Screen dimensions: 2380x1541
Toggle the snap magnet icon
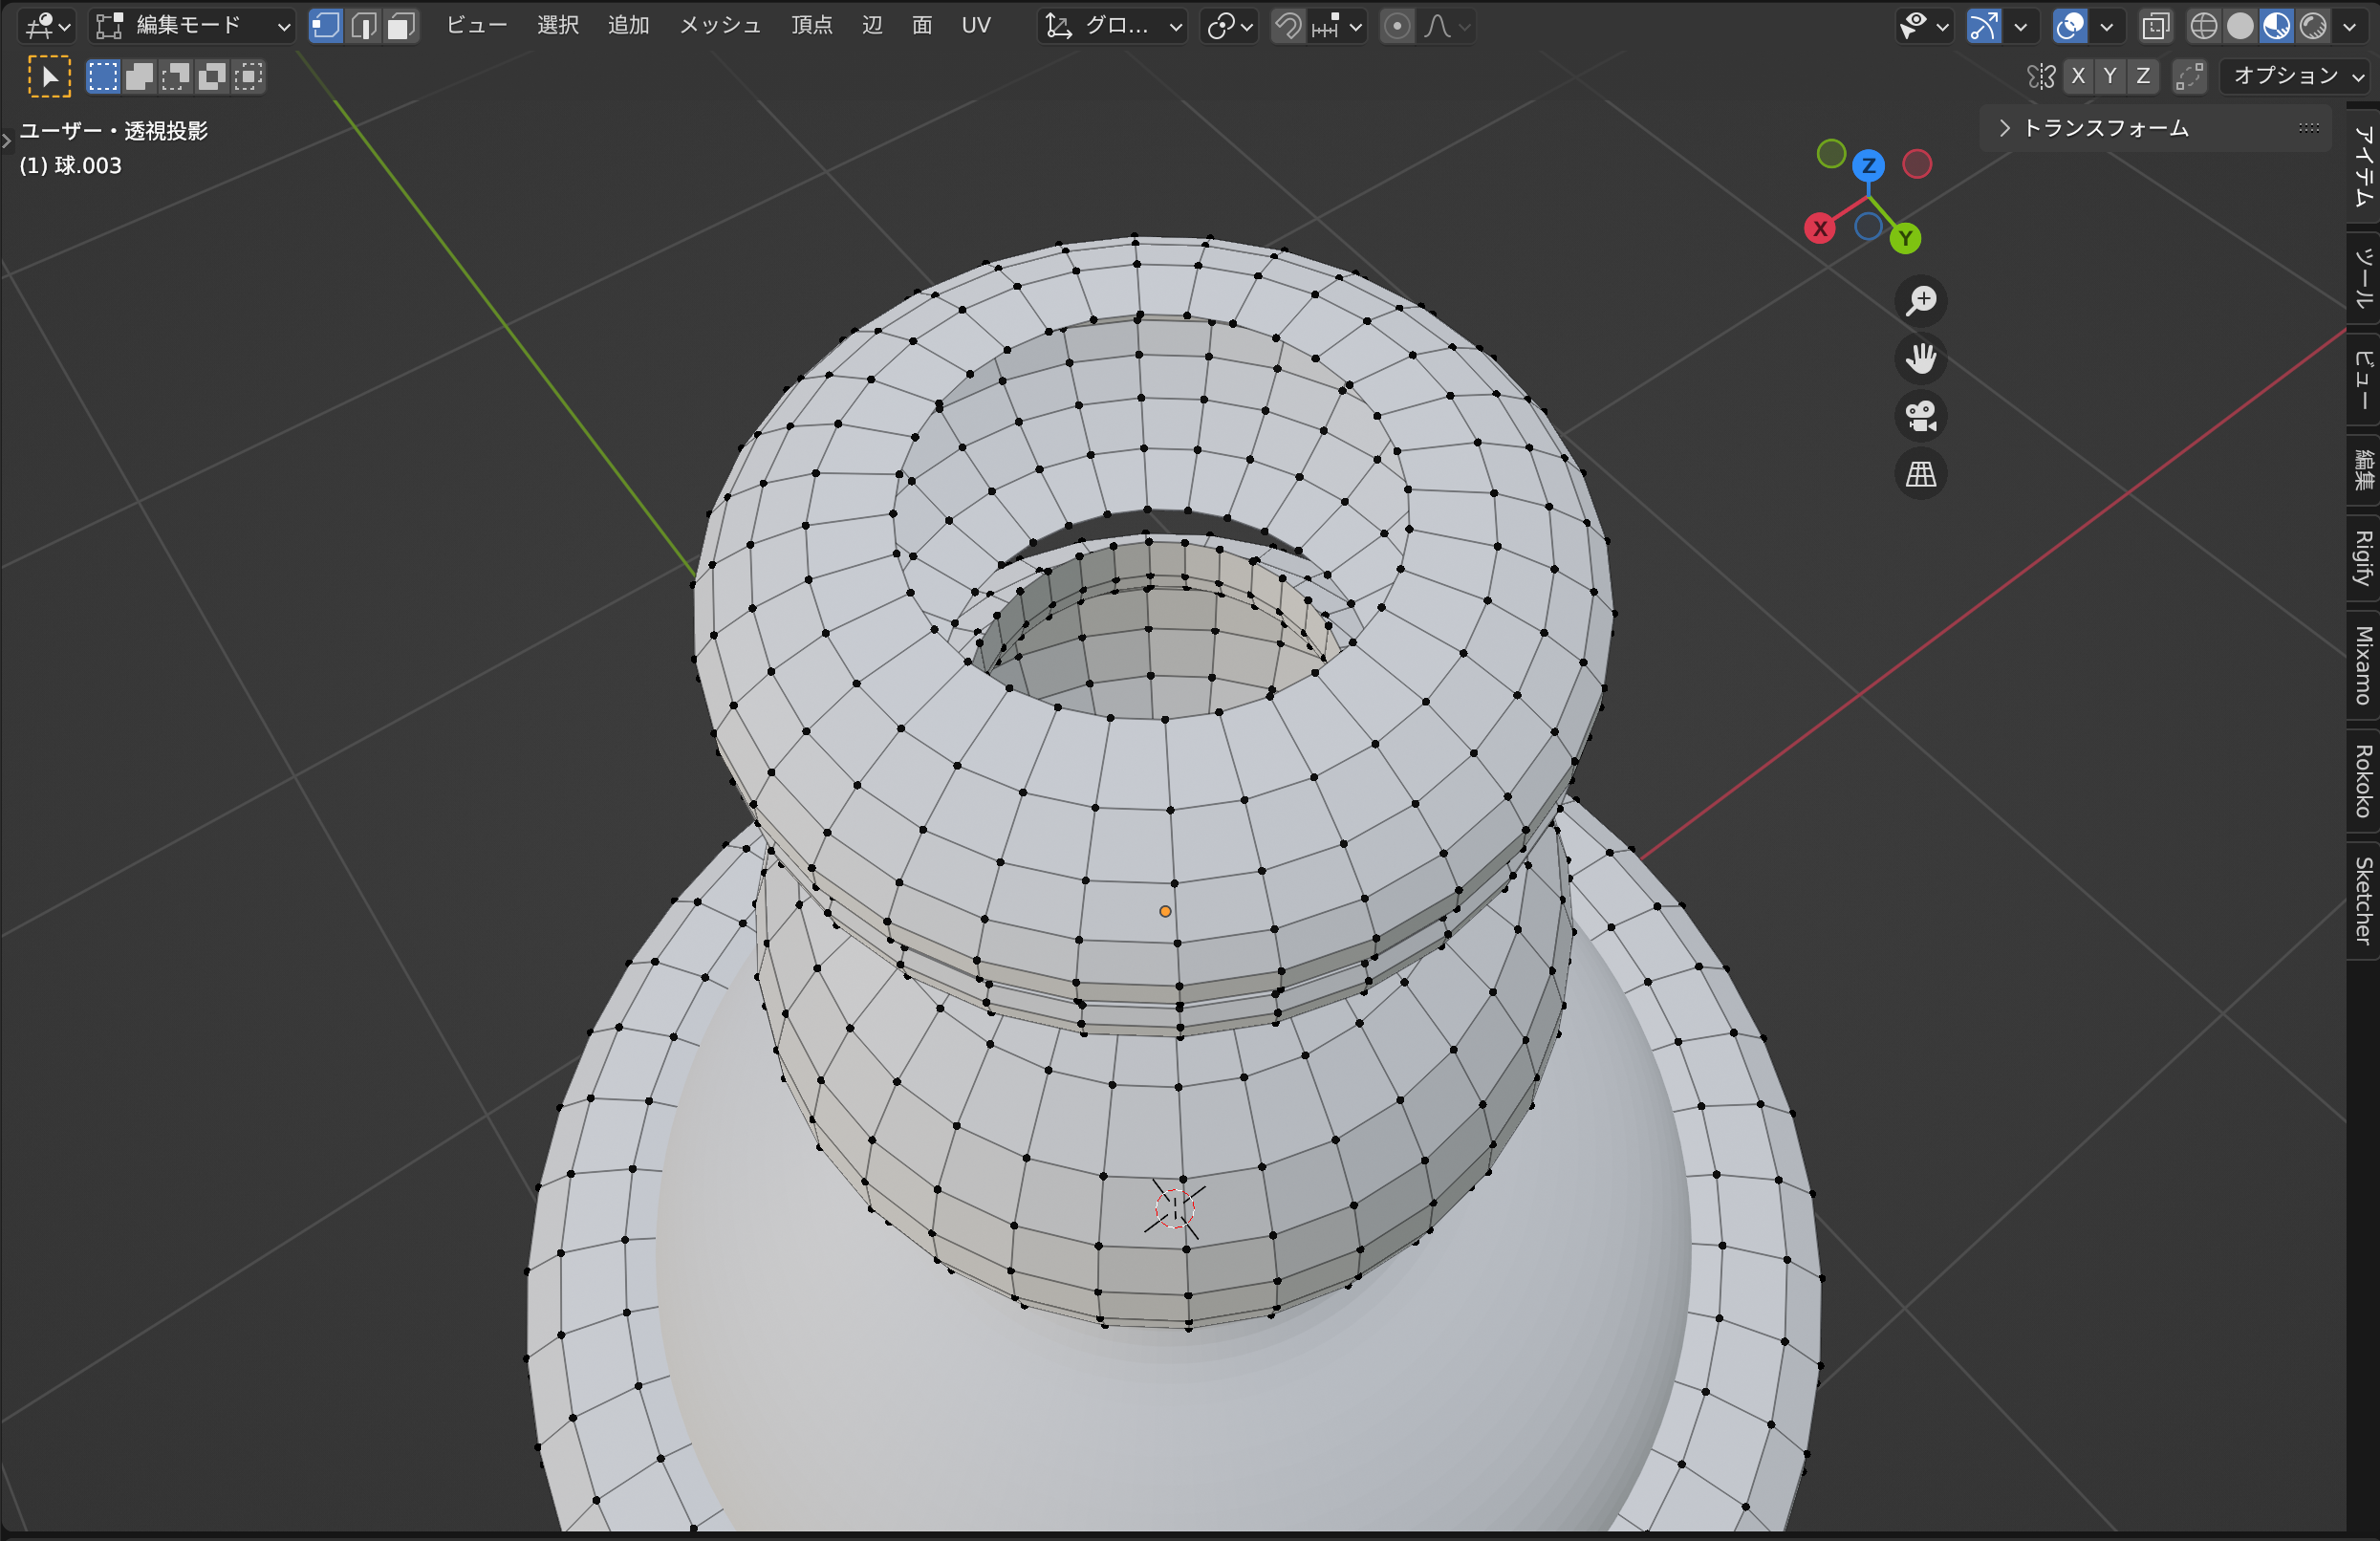pyautogui.click(x=1289, y=26)
